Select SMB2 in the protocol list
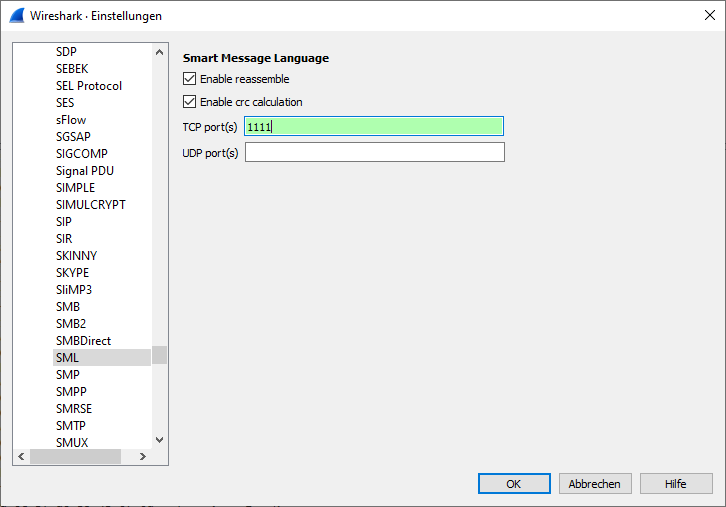The height and width of the screenshot is (507, 726). pos(70,323)
